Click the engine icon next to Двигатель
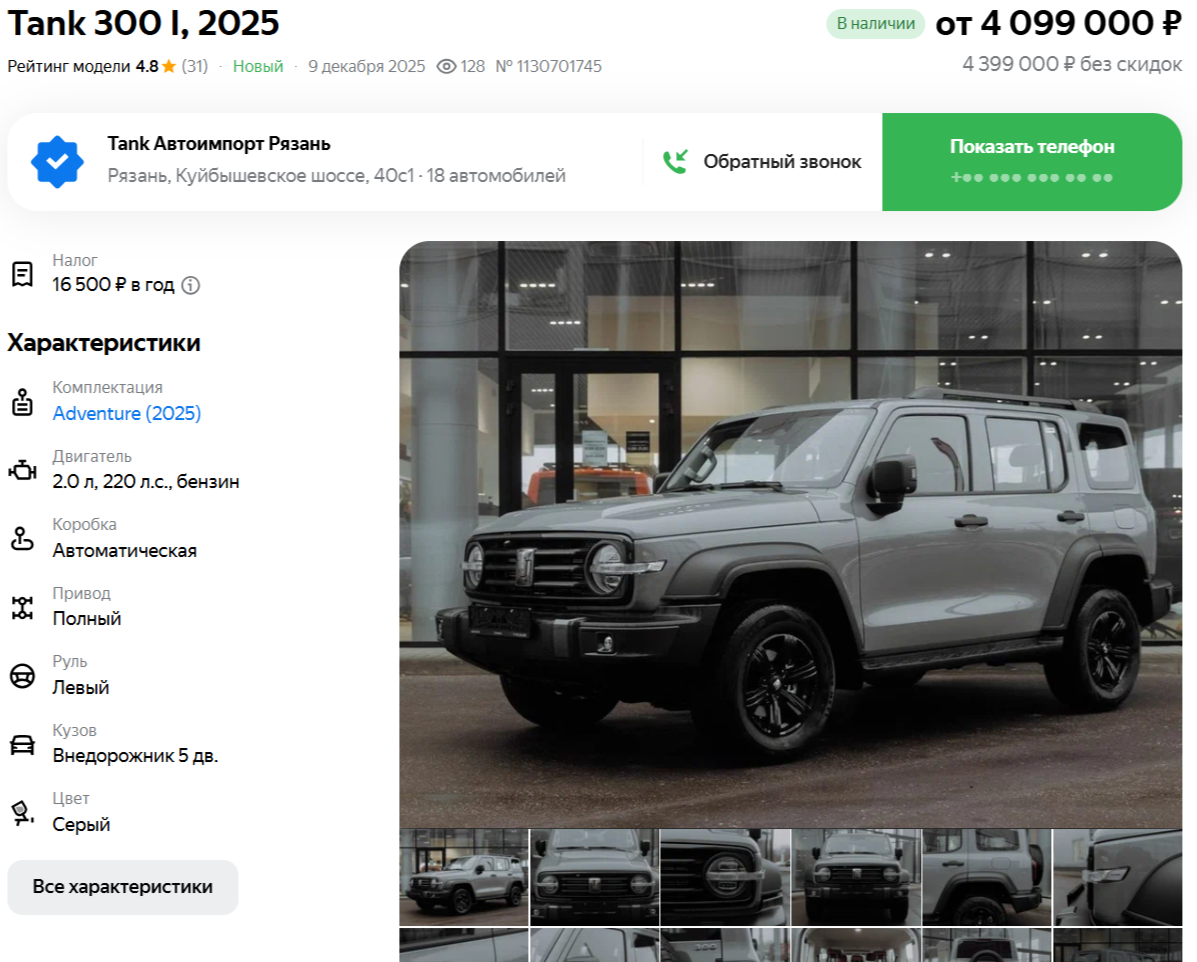Viewport: 1197px width, 962px height. point(22,470)
